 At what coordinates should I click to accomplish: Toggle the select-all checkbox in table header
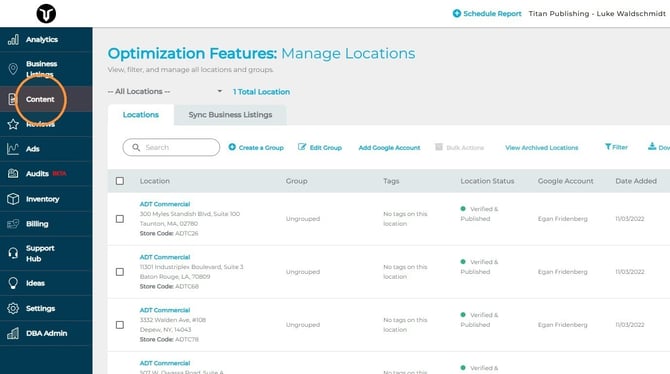point(120,181)
